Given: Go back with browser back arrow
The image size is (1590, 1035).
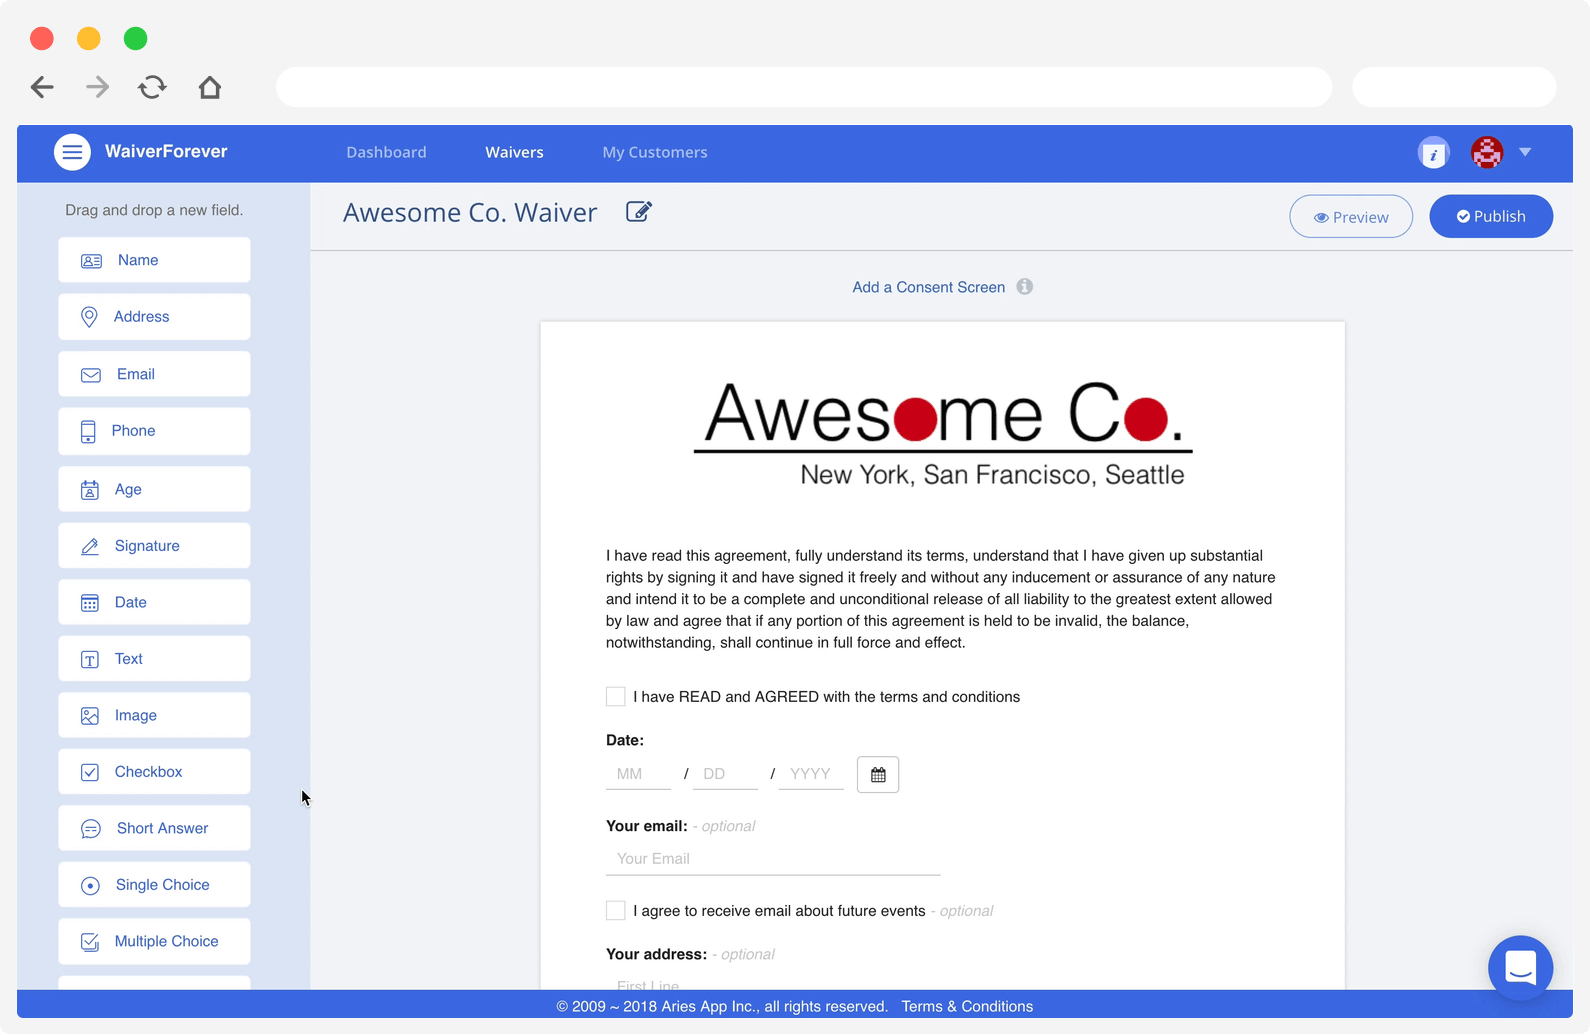Looking at the screenshot, I should click(x=42, y=87).
